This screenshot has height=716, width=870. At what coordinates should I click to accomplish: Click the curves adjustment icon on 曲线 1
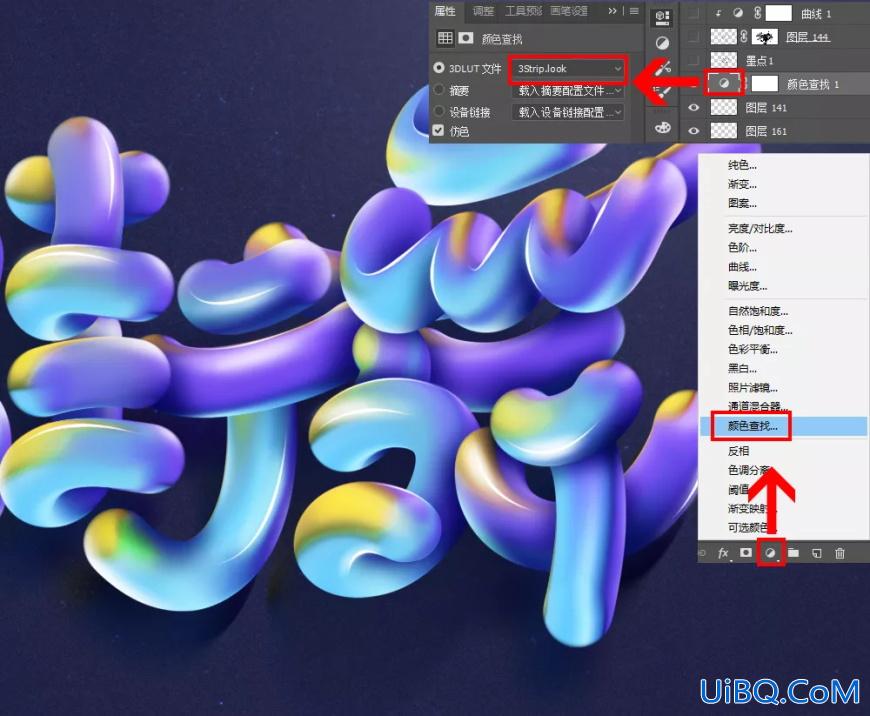tap(737, 13)
